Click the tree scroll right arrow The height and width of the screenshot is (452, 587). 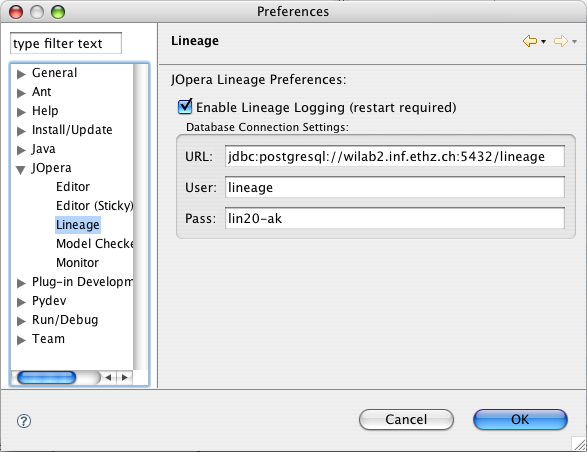pos(125,377)
